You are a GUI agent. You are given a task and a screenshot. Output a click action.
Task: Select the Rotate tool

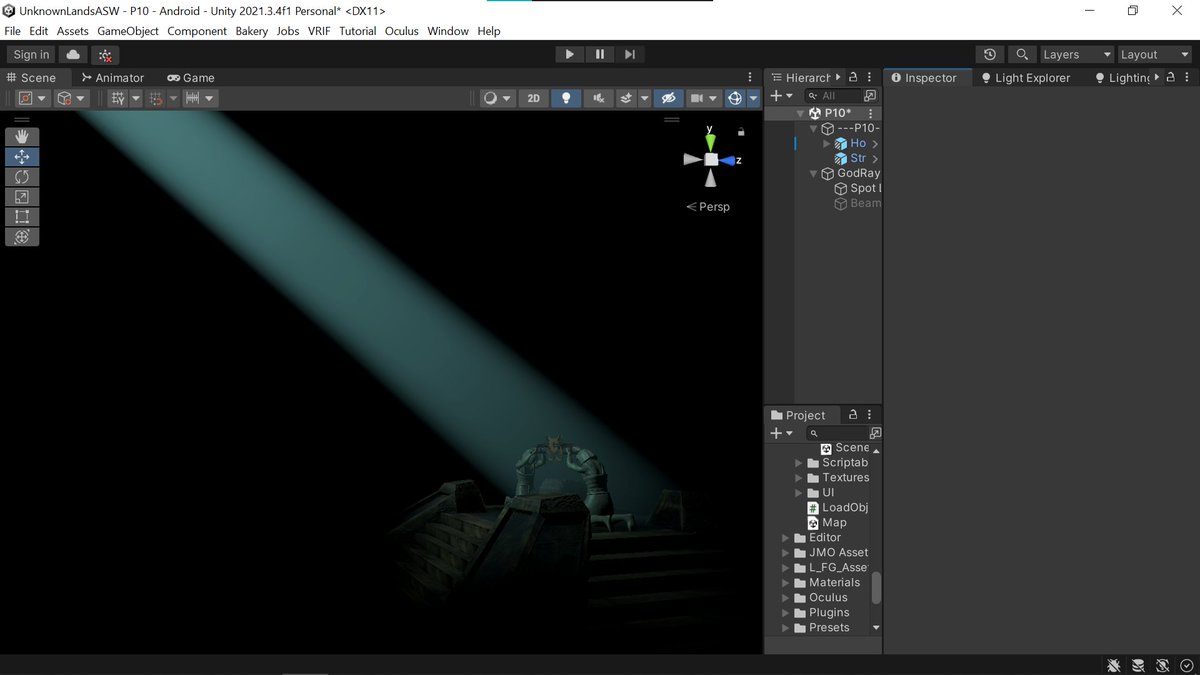tap(22, 176)
